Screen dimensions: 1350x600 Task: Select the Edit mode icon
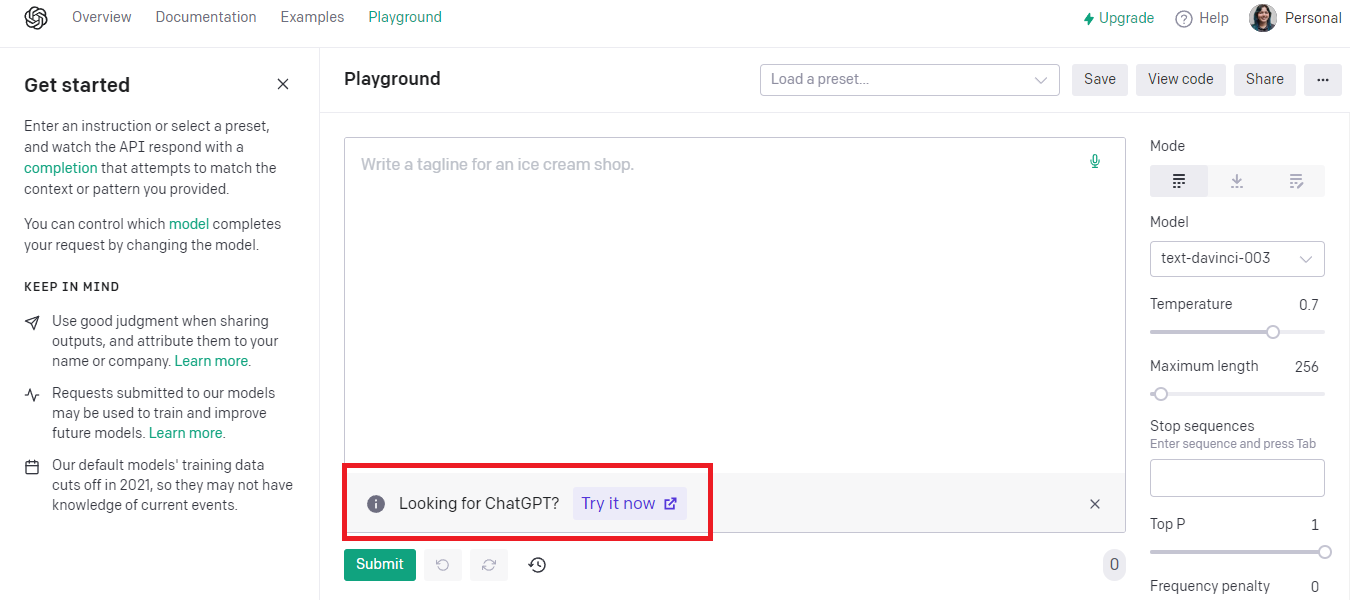pos(1296,181)
